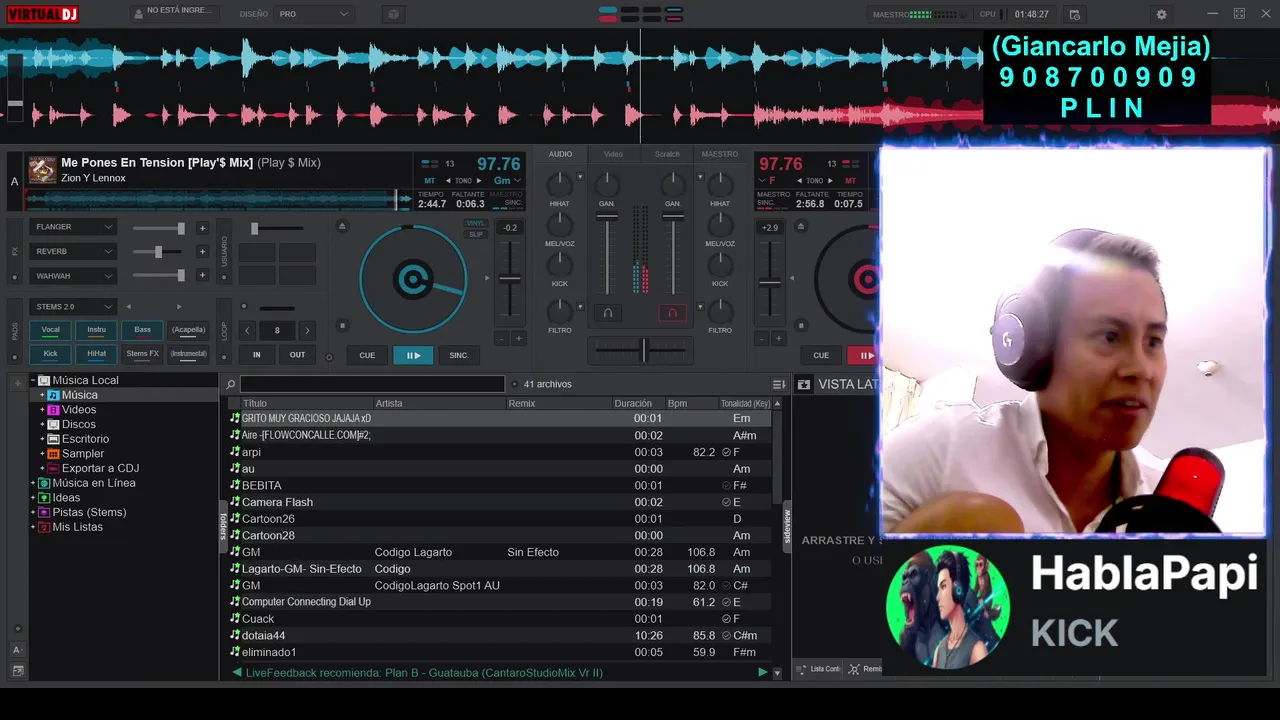Open the FLANGER effect dropdown

73,227
